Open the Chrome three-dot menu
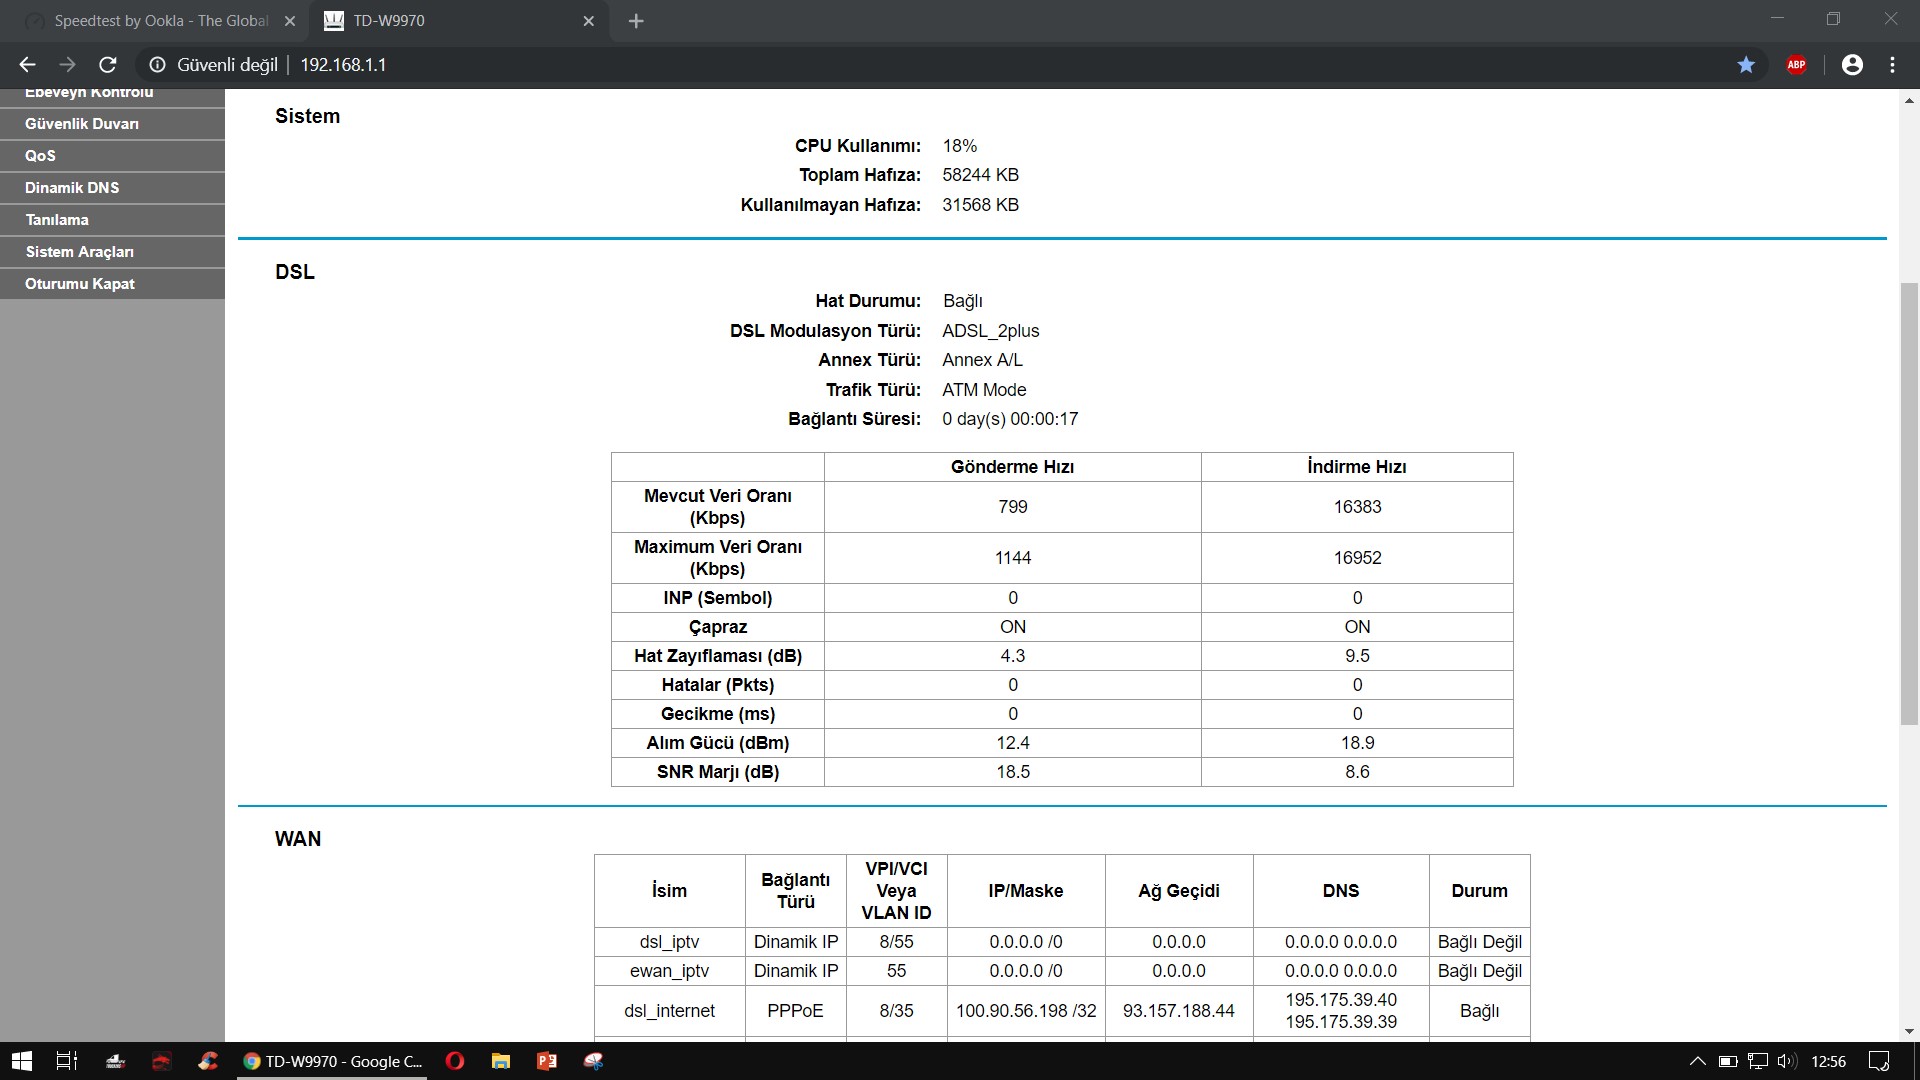 (x=1892, y=65)
